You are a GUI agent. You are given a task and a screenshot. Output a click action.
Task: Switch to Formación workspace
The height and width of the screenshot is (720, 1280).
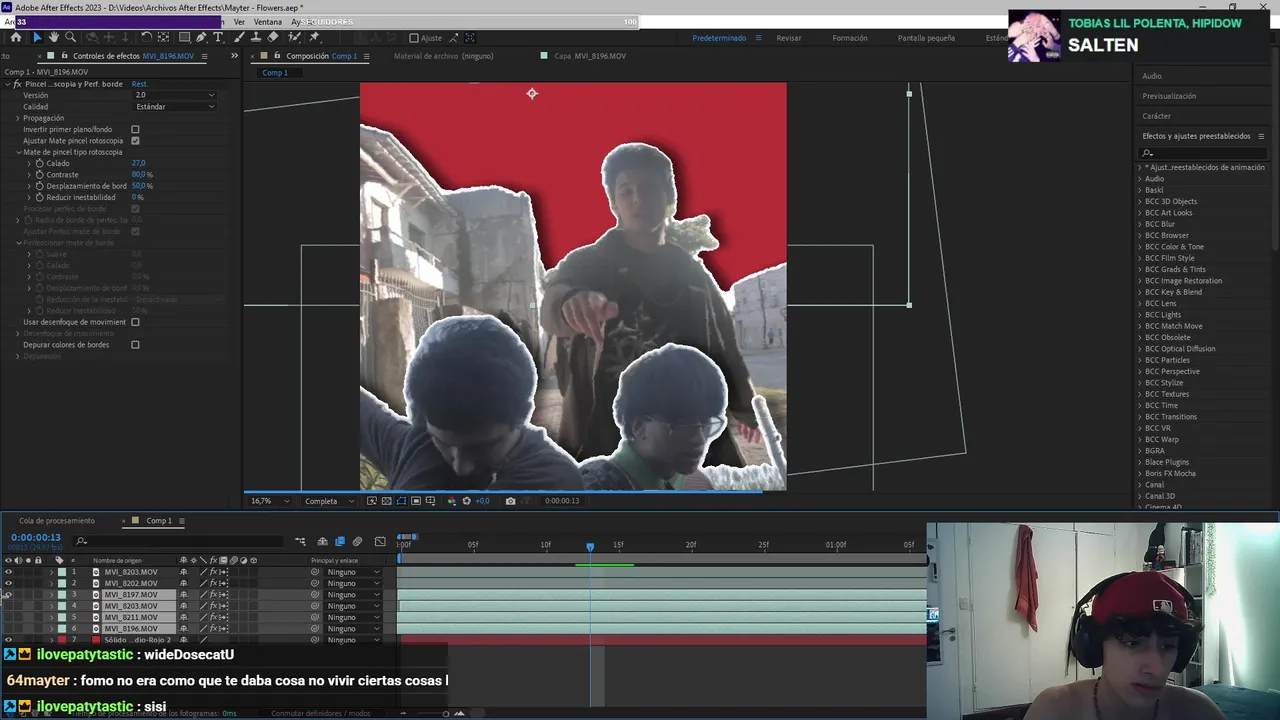coord(850,38)
